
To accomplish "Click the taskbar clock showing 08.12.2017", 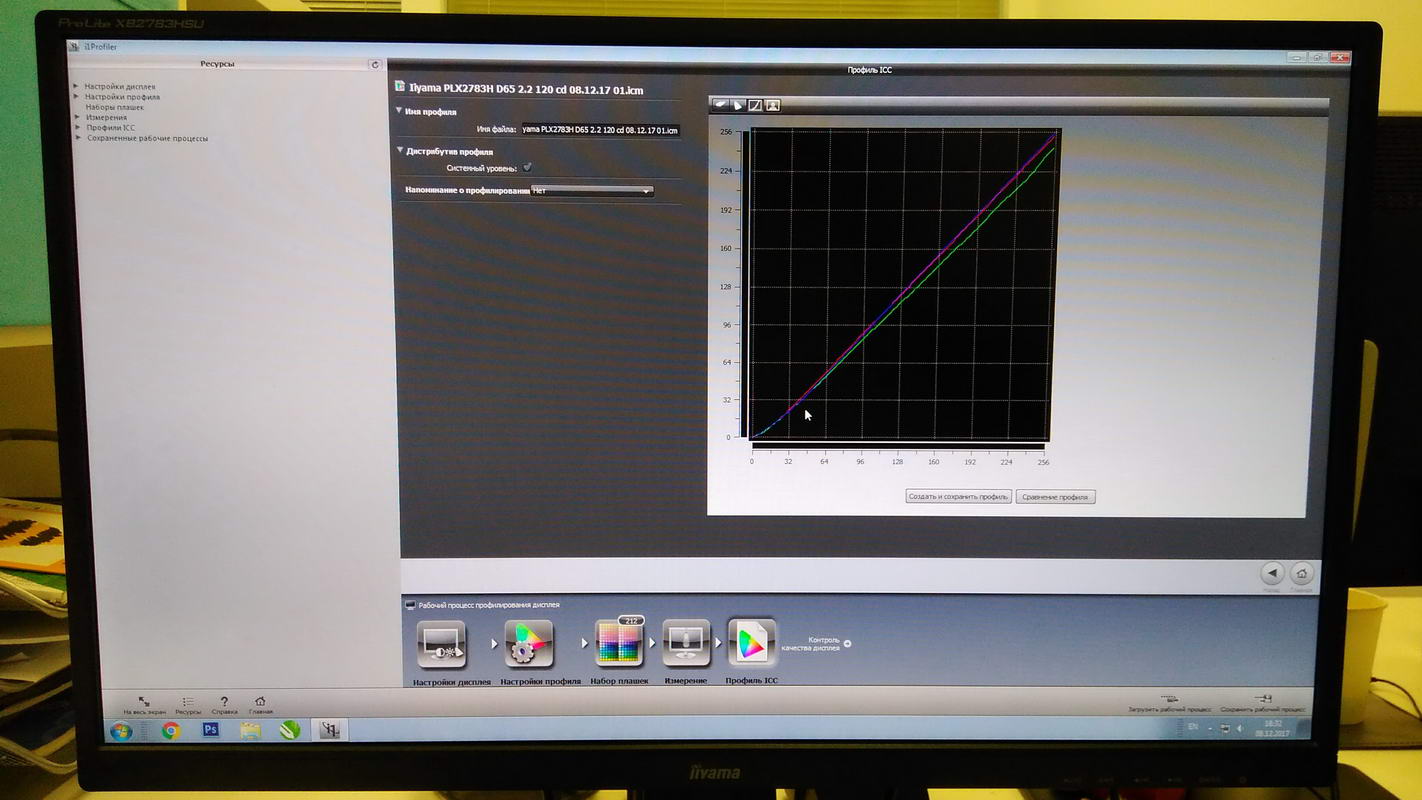I will pos(1272,727).
